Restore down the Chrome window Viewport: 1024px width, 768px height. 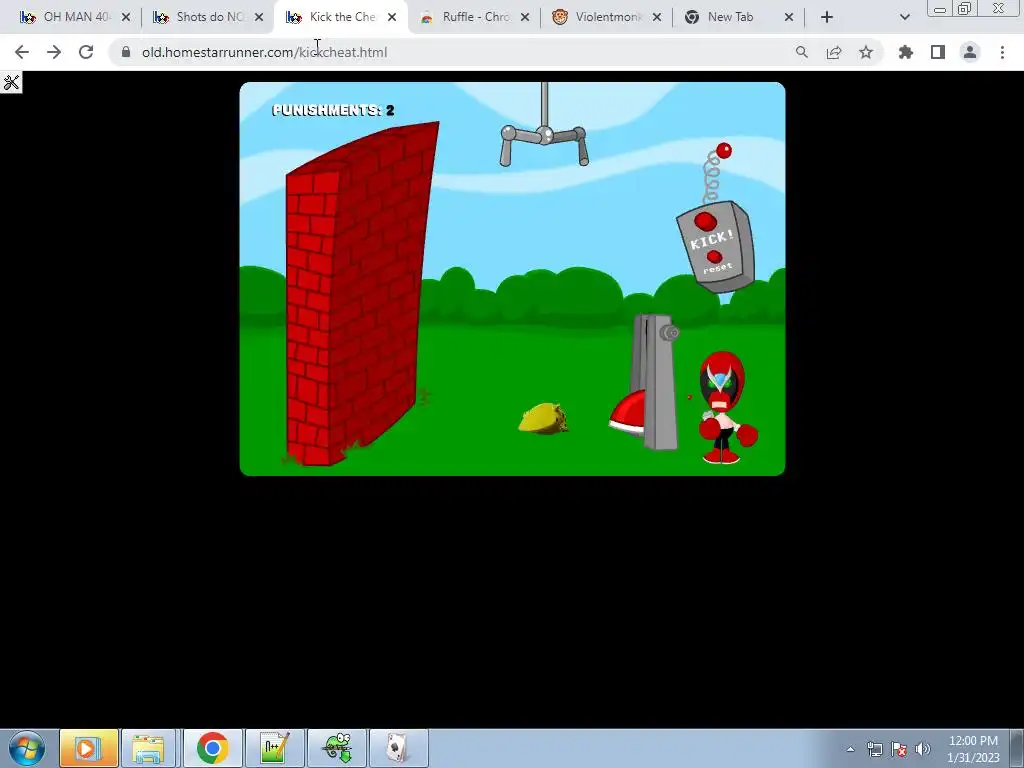point(965,9)
